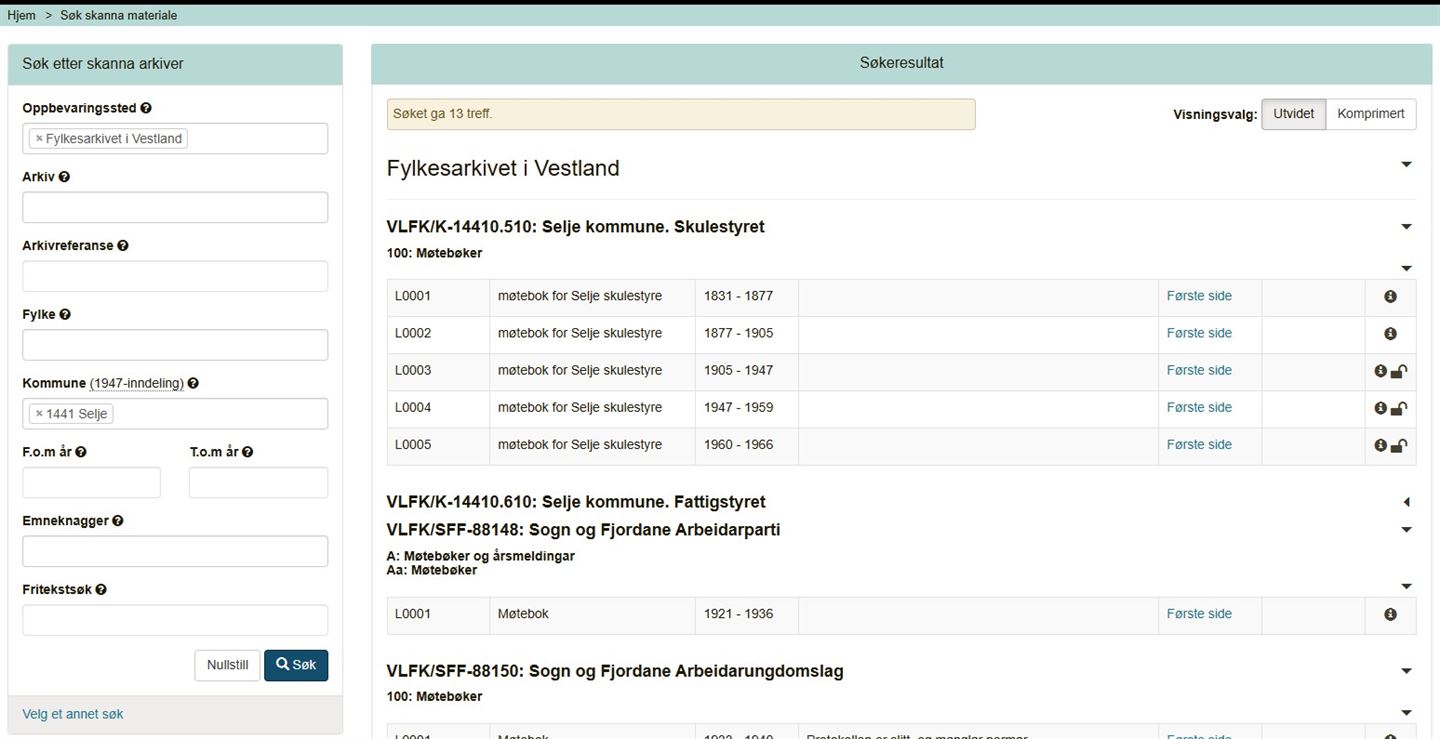Collapse Fylkesarkivet i Vestland section
1440x739 pixels.
pyautogui.click(x=1406, y=165)
